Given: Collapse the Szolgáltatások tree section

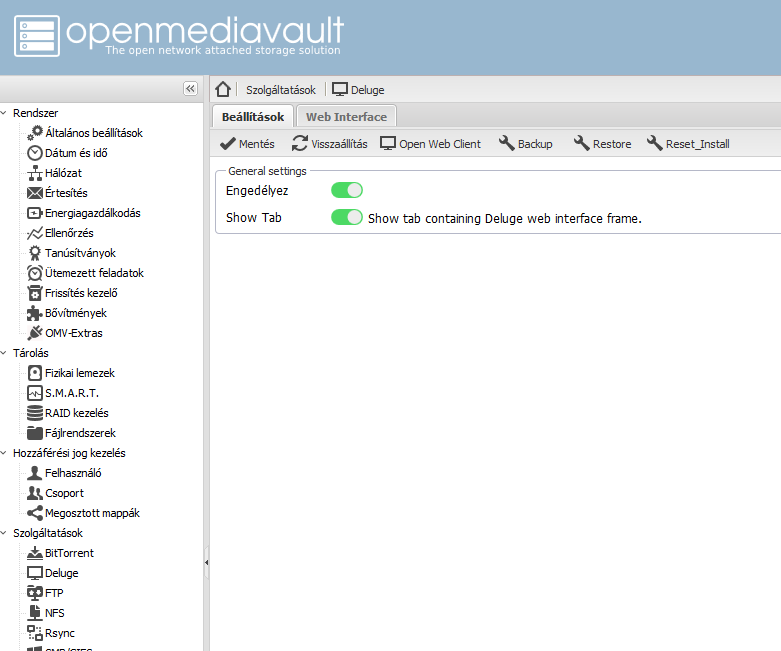Looking at the screenshot, I should click(x=3, y=533).
